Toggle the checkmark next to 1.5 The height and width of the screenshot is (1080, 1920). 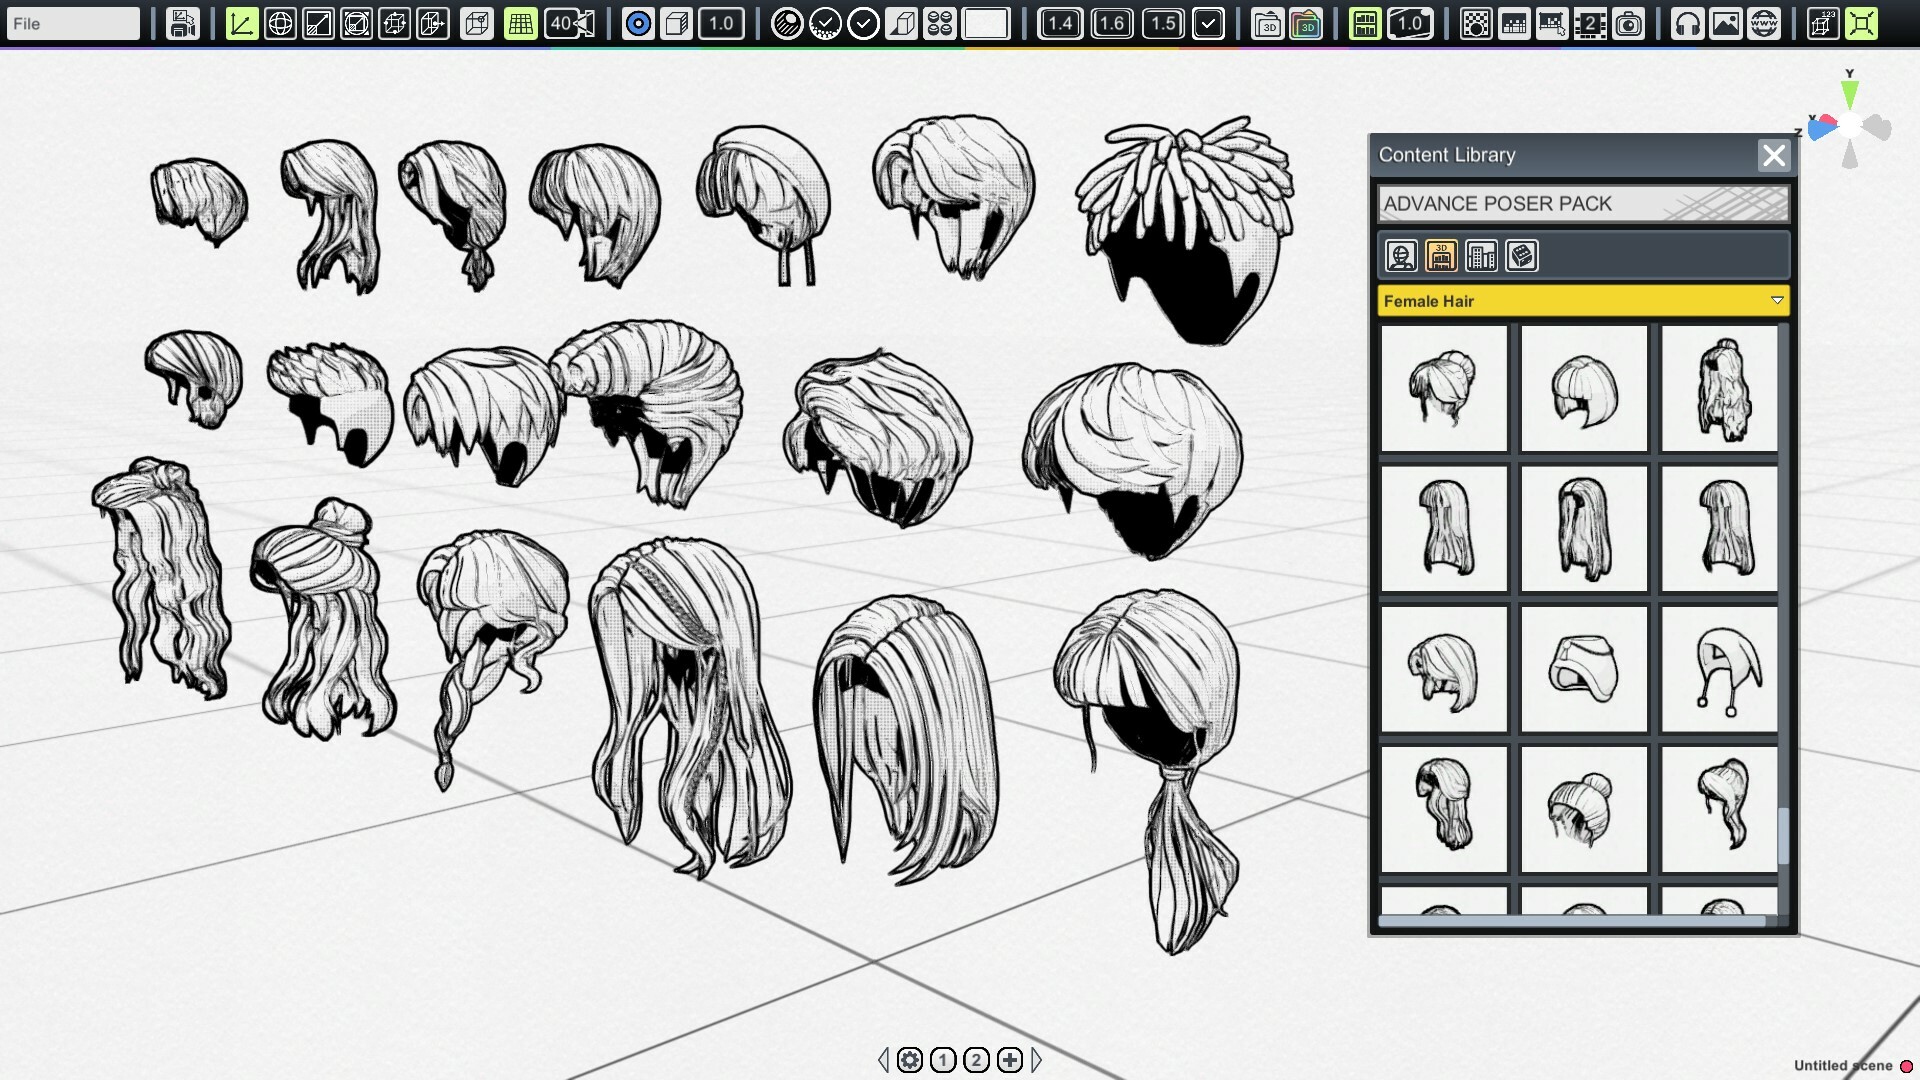click(1209, 23)
